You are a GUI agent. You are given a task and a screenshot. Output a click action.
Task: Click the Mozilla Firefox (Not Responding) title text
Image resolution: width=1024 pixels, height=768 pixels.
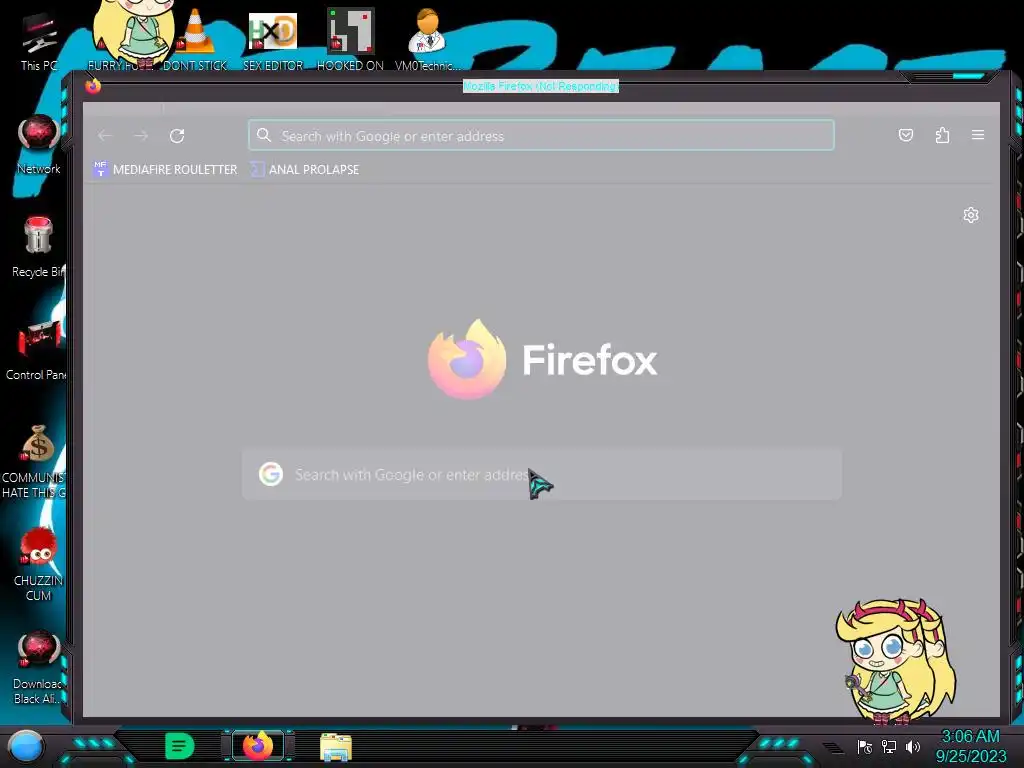(541, 86)
